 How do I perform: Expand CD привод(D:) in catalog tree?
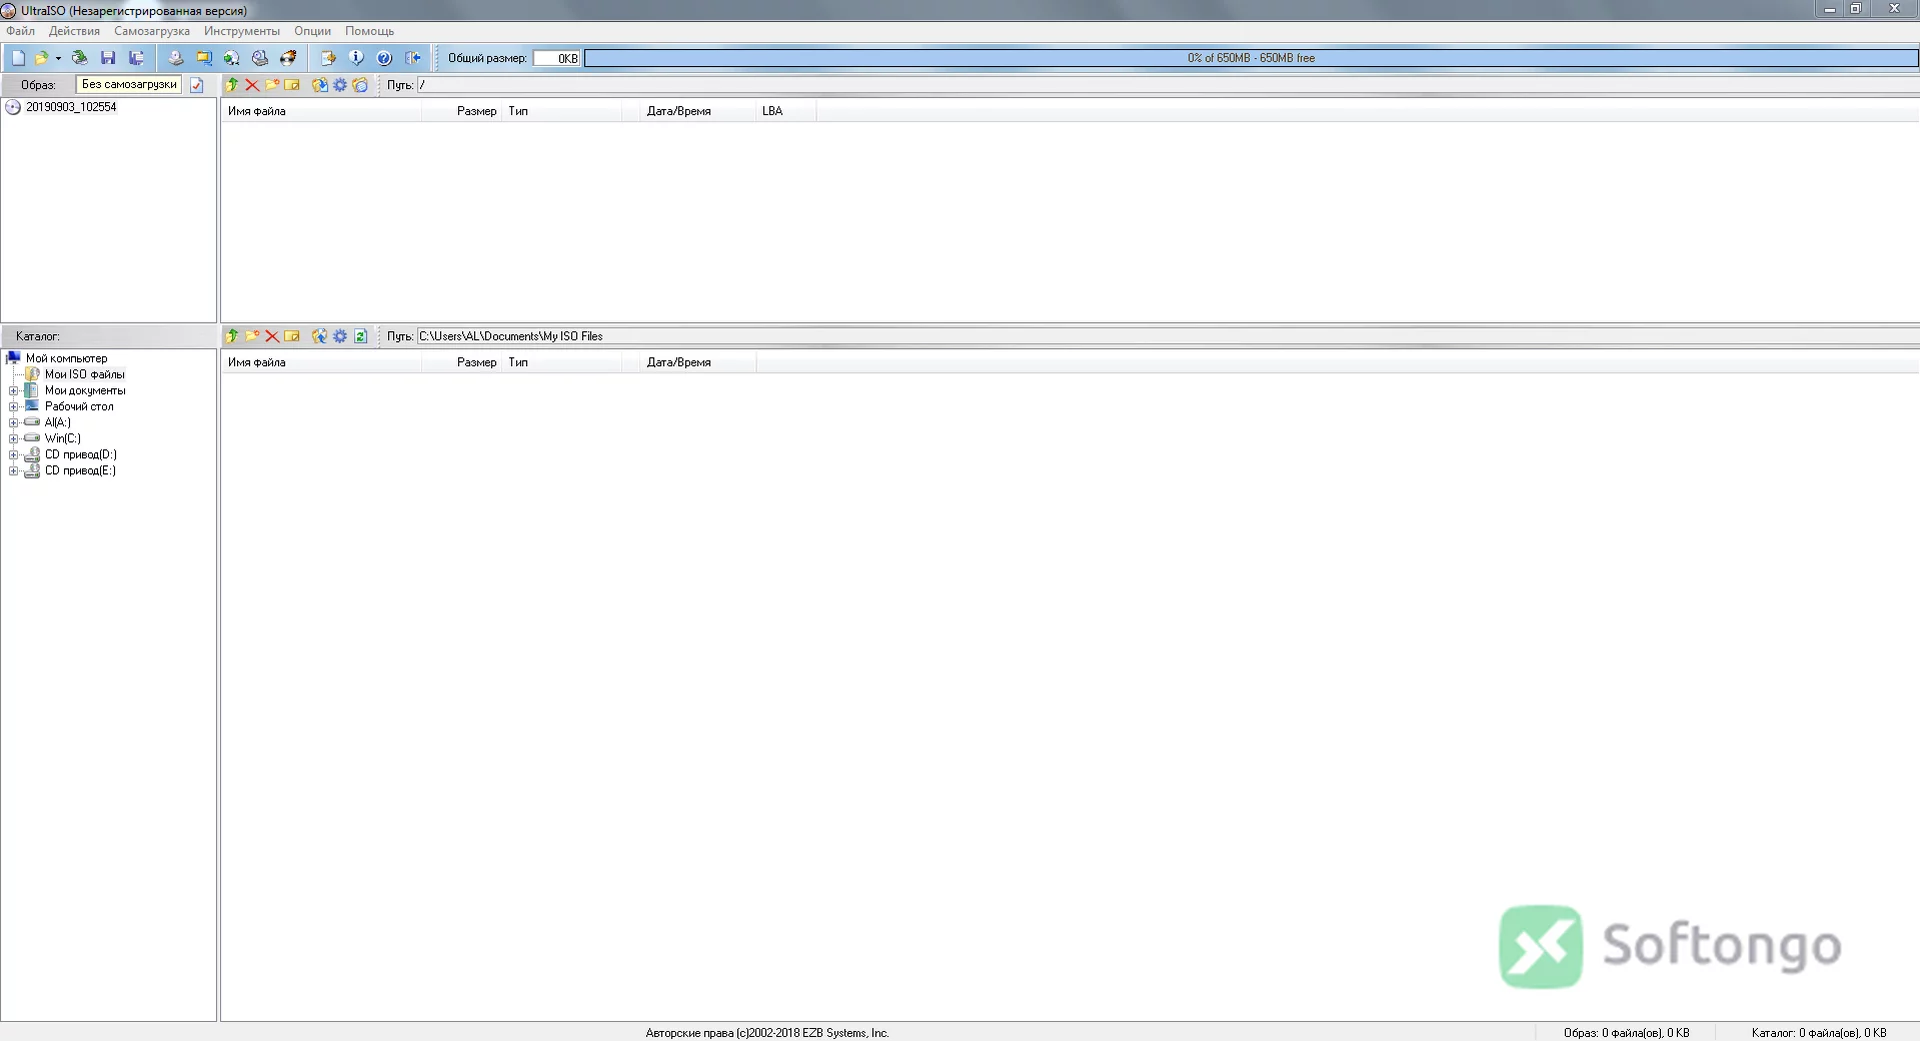click(14, 455)
